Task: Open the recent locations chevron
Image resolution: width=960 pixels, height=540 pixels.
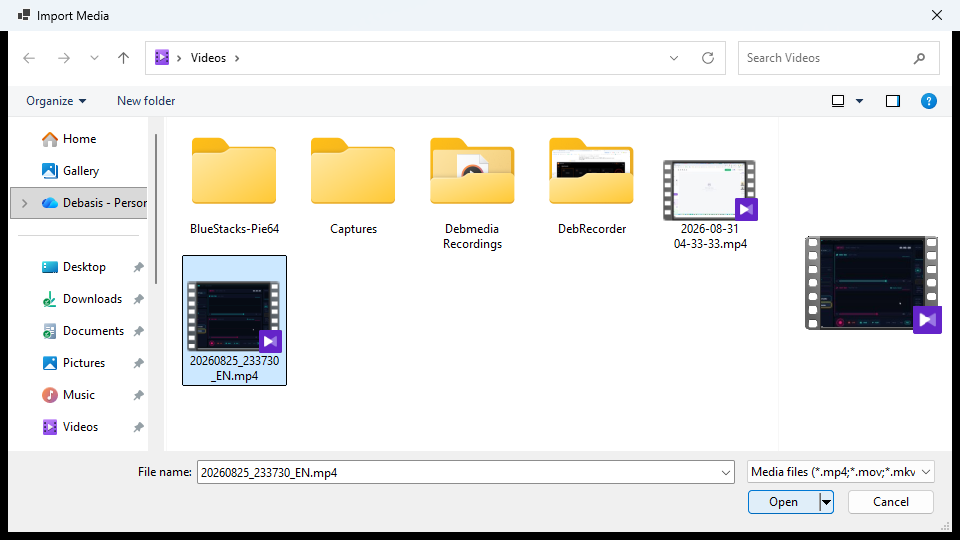Action: pyautogui.click(x=94, y=58)
